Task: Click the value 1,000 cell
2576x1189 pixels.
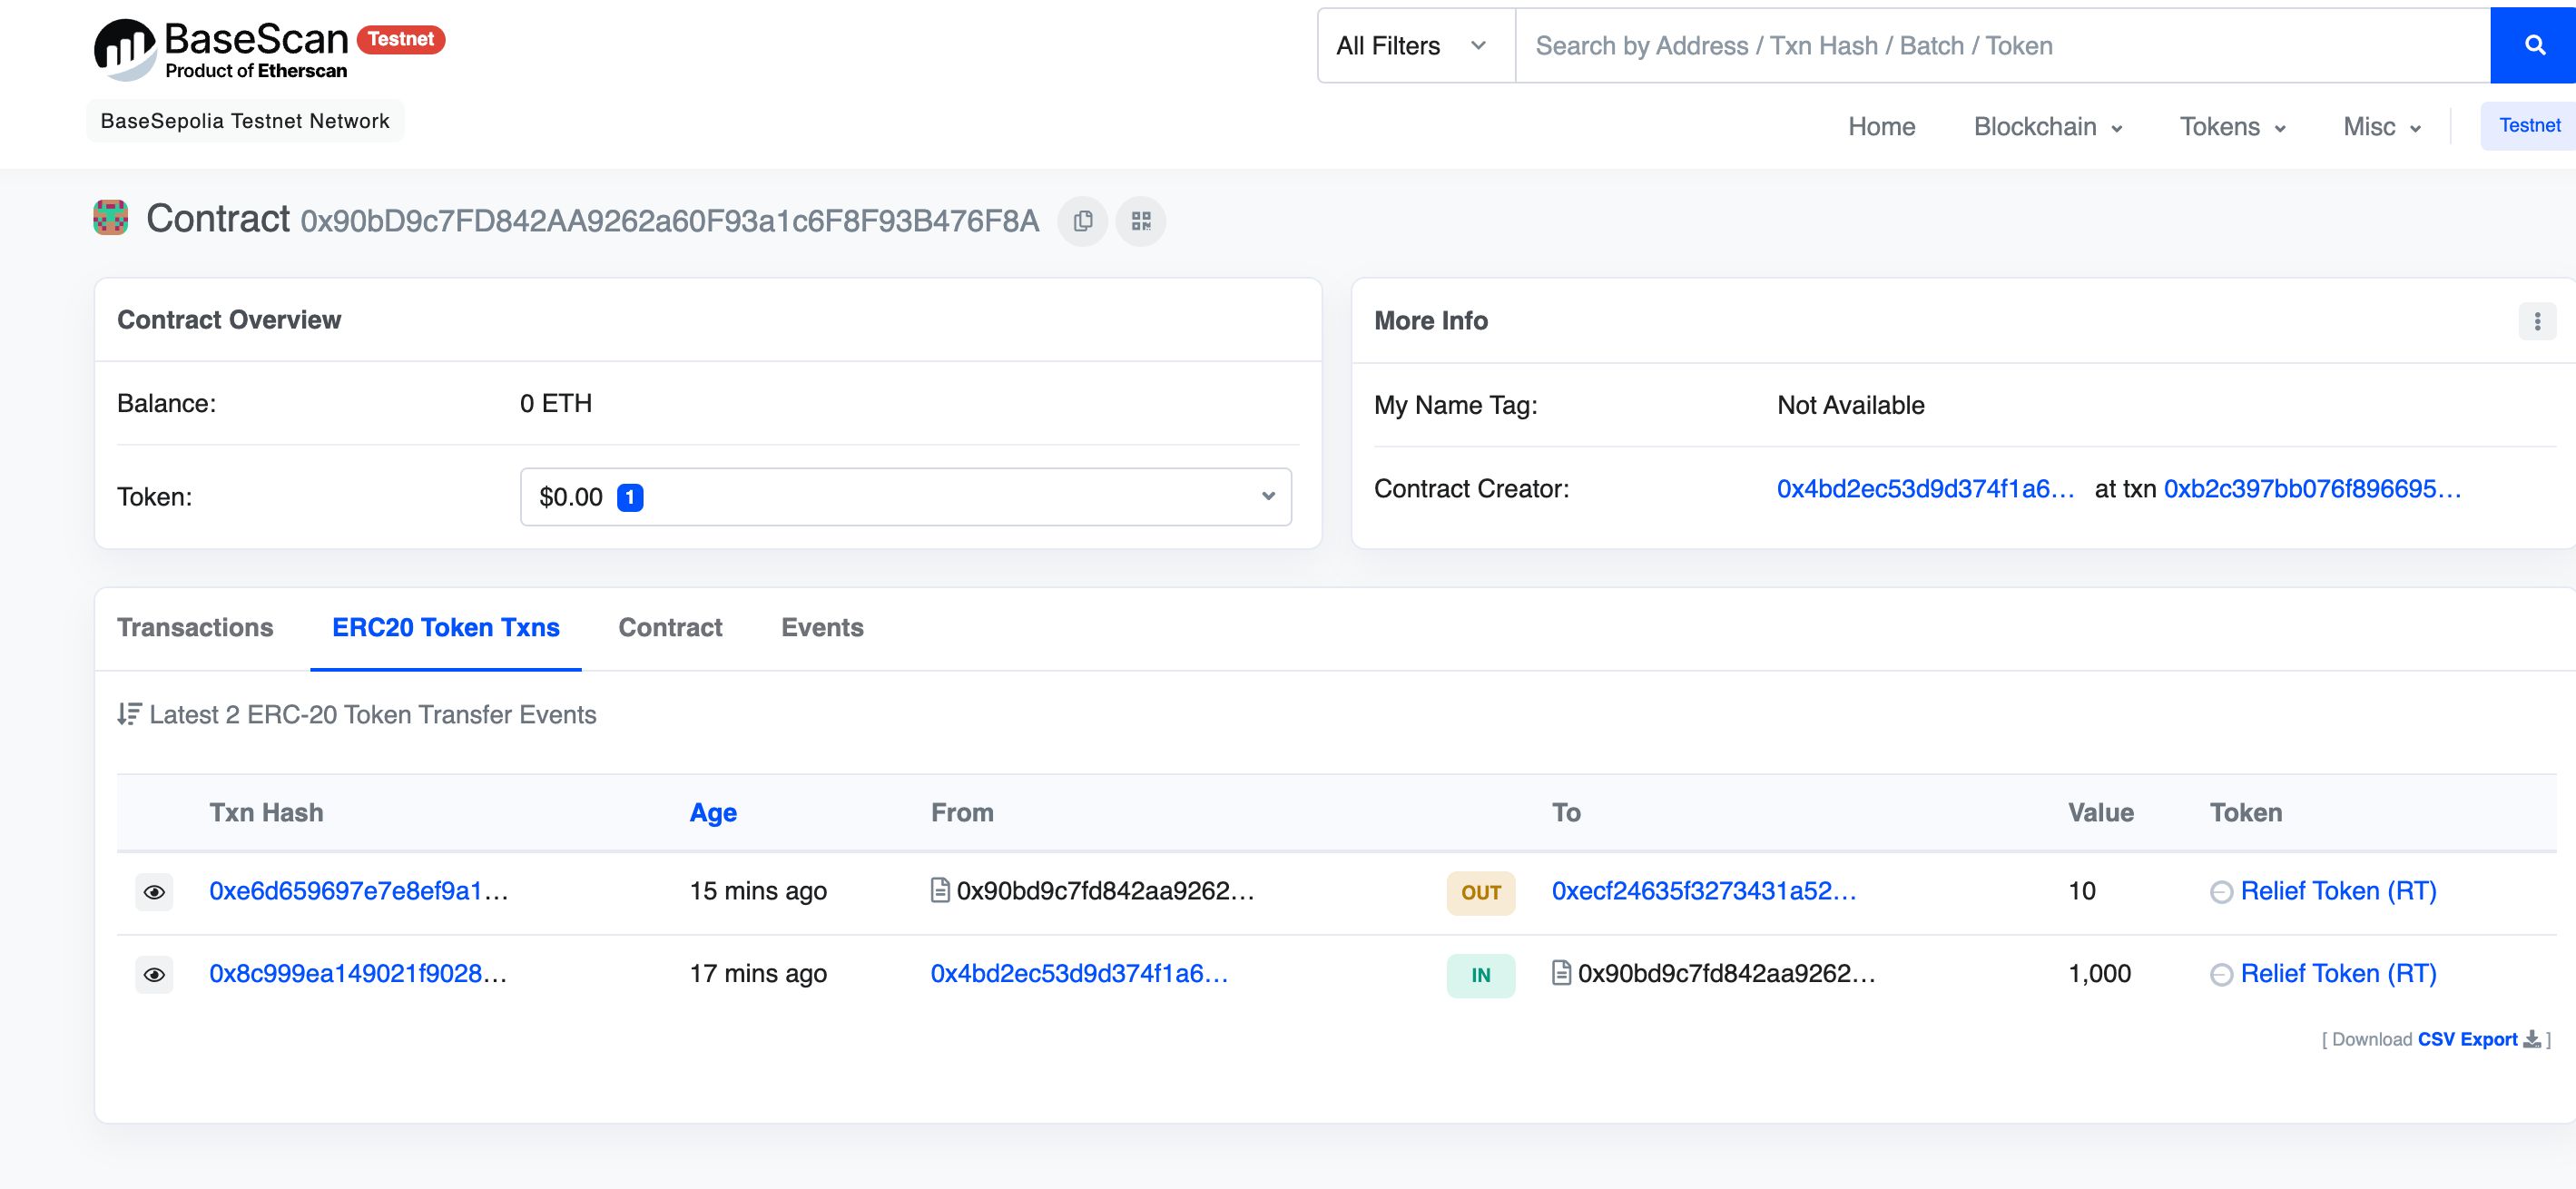Action: (2100, 974)
